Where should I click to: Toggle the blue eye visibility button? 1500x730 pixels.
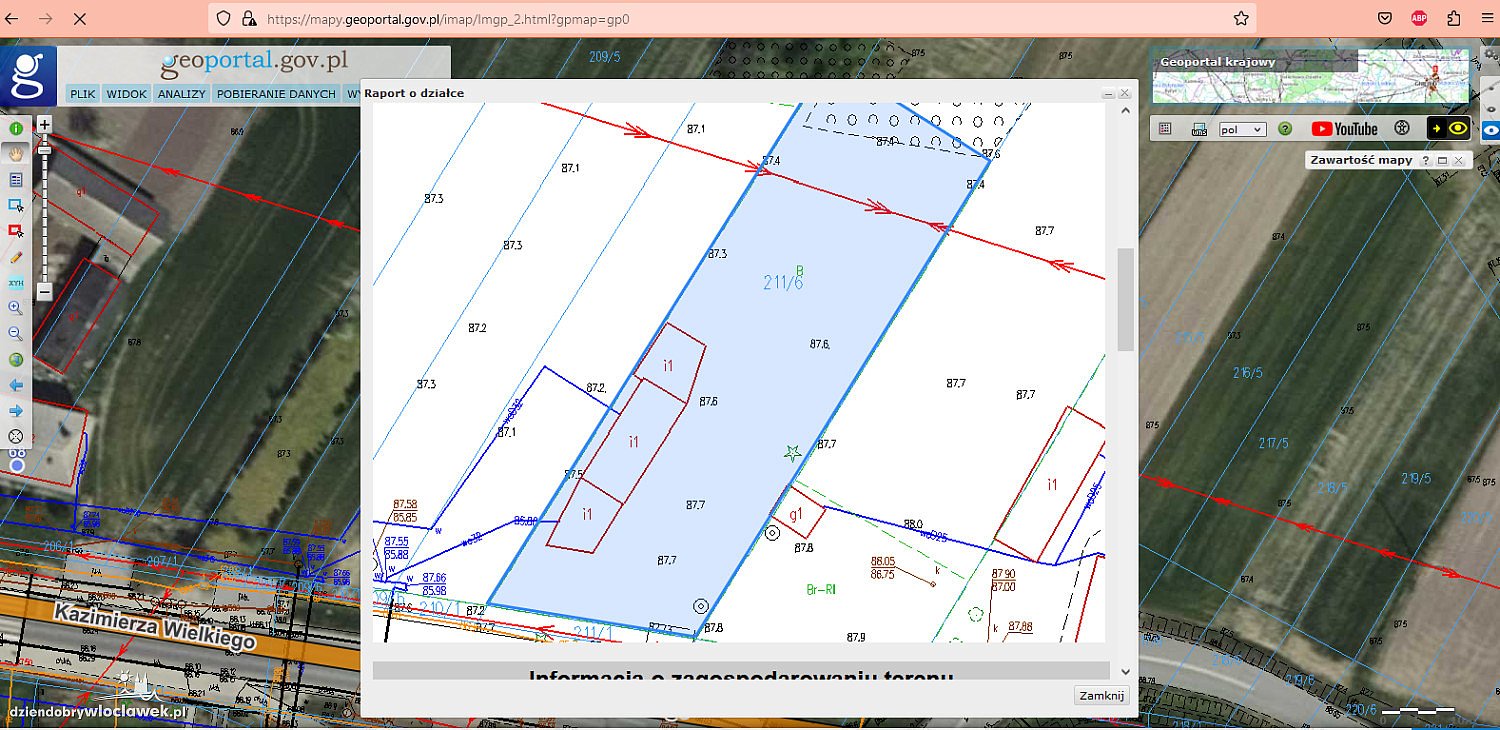click(x=1490, y=130)
